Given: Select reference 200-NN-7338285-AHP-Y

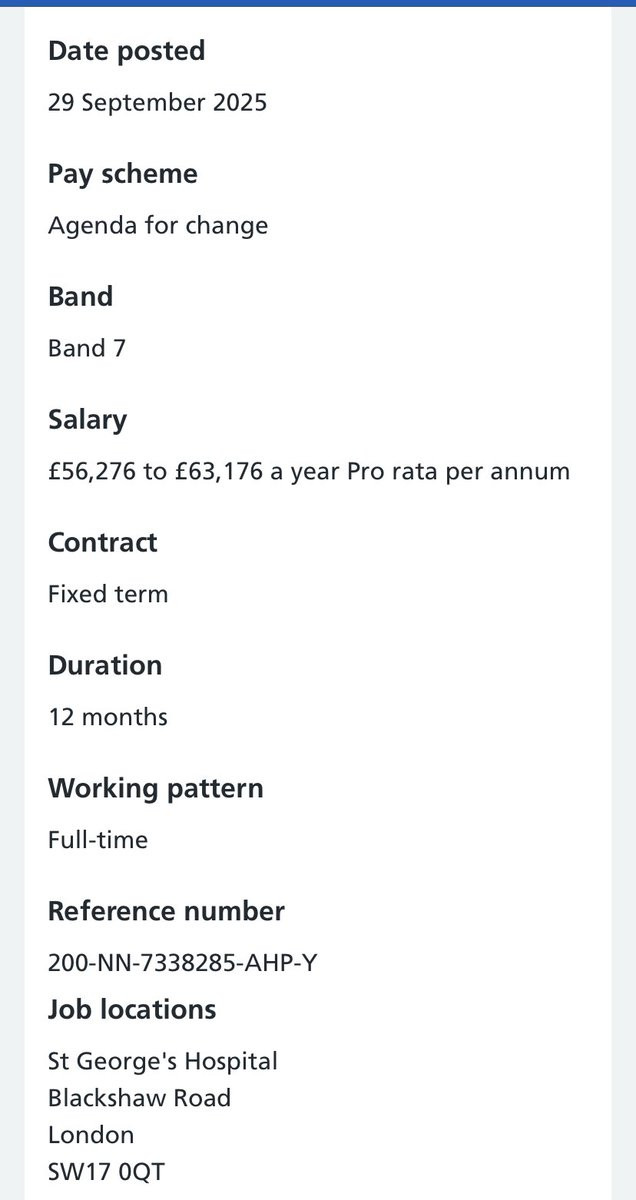Looking at the screenshot, I should [x=183, y=963].
